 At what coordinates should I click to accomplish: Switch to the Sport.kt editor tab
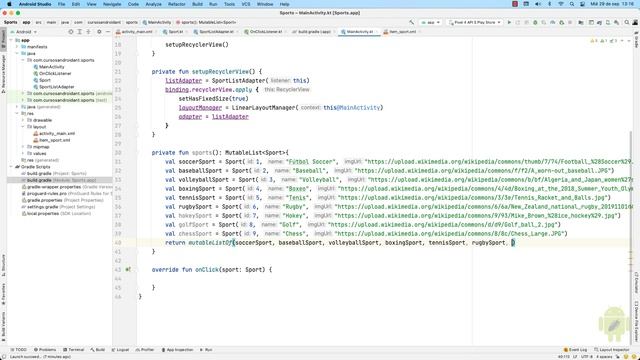[175, 32]
